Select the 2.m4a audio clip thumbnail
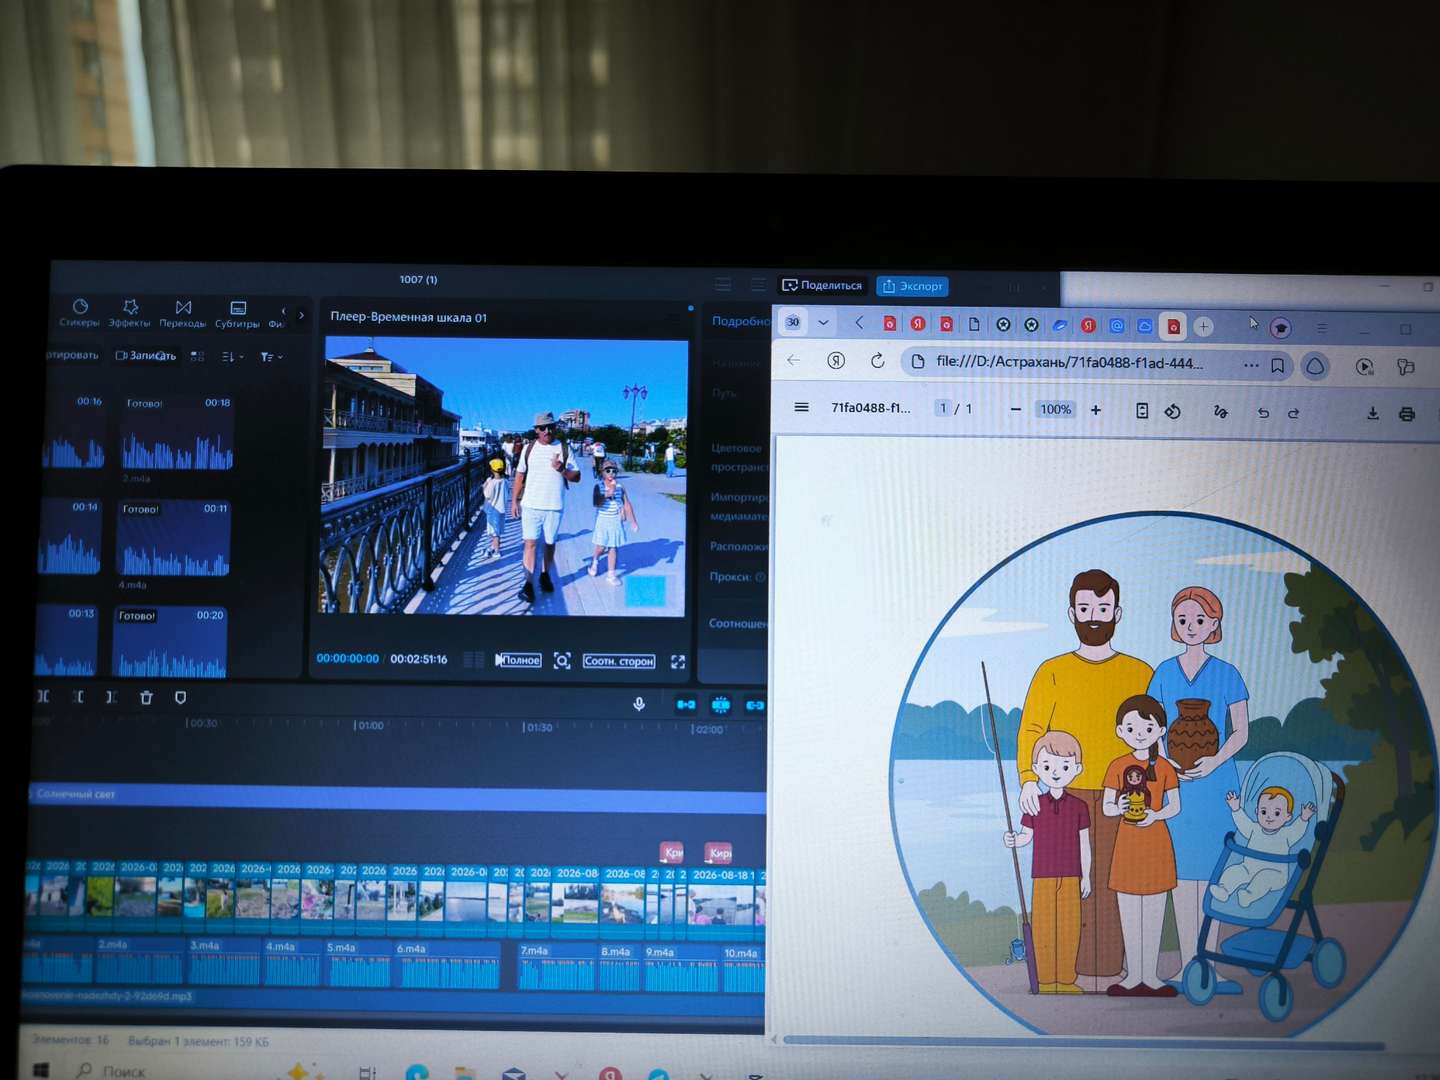This screenshot has width=1440, height=1080. (177, 432)
